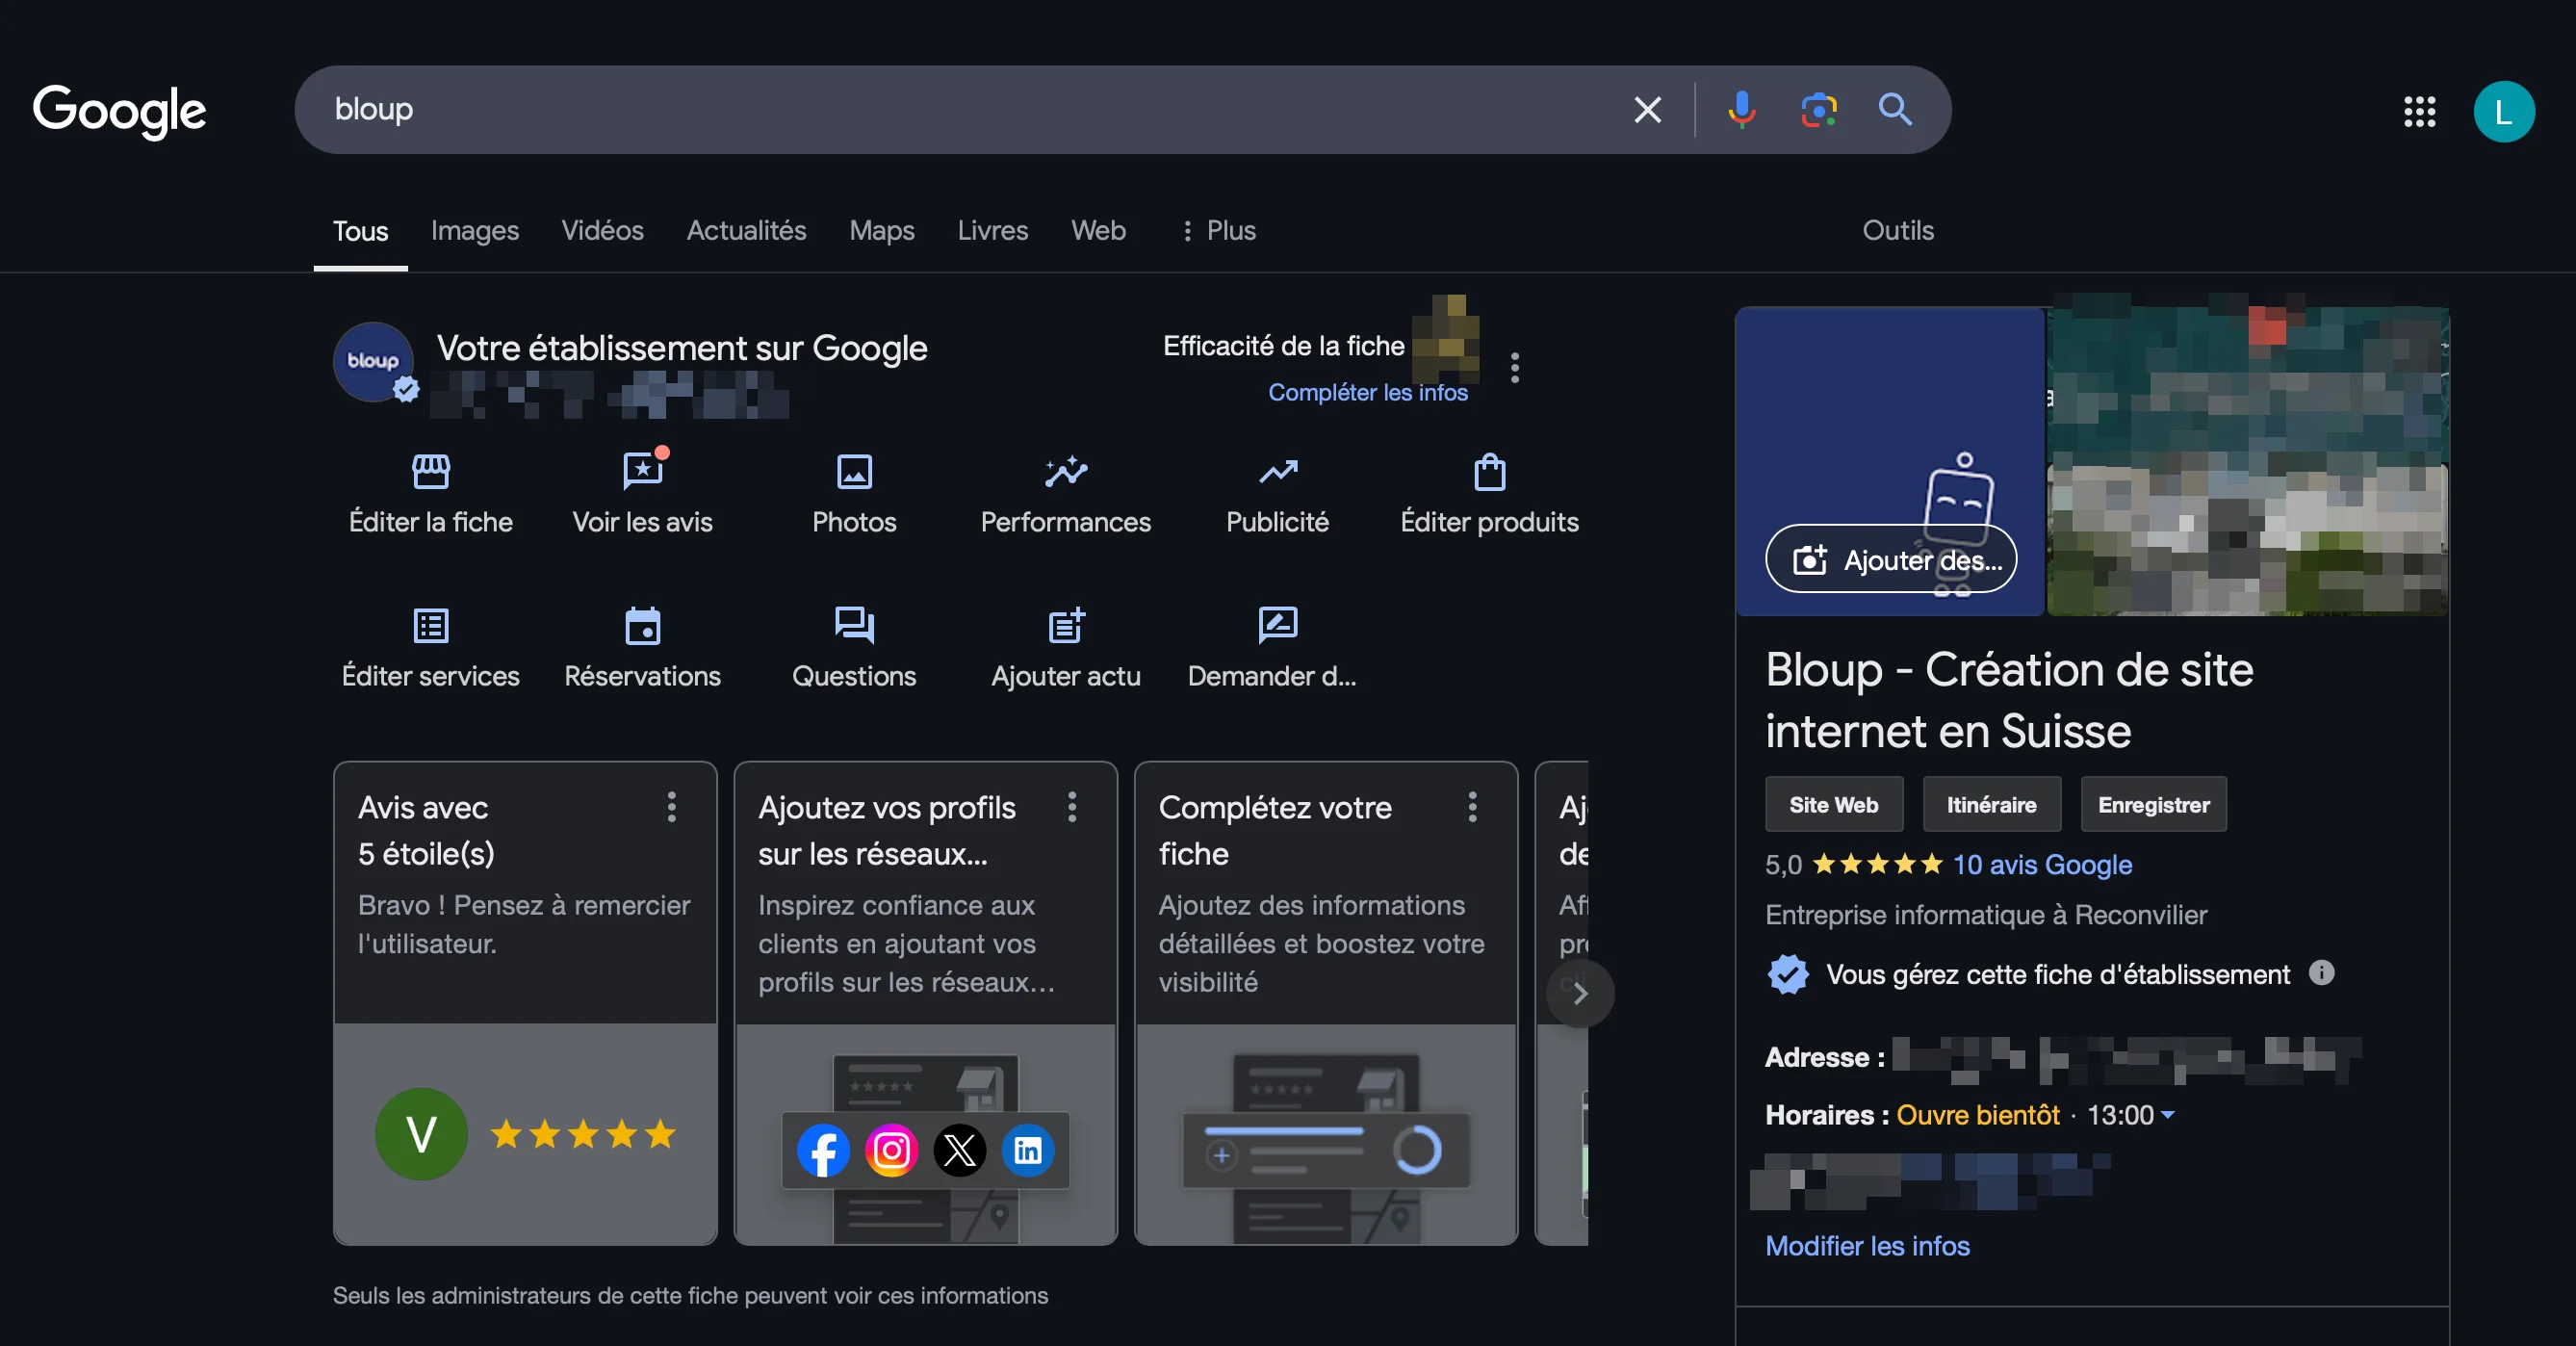Click the info icon beside Vous gérez cette fiche

2321,972
